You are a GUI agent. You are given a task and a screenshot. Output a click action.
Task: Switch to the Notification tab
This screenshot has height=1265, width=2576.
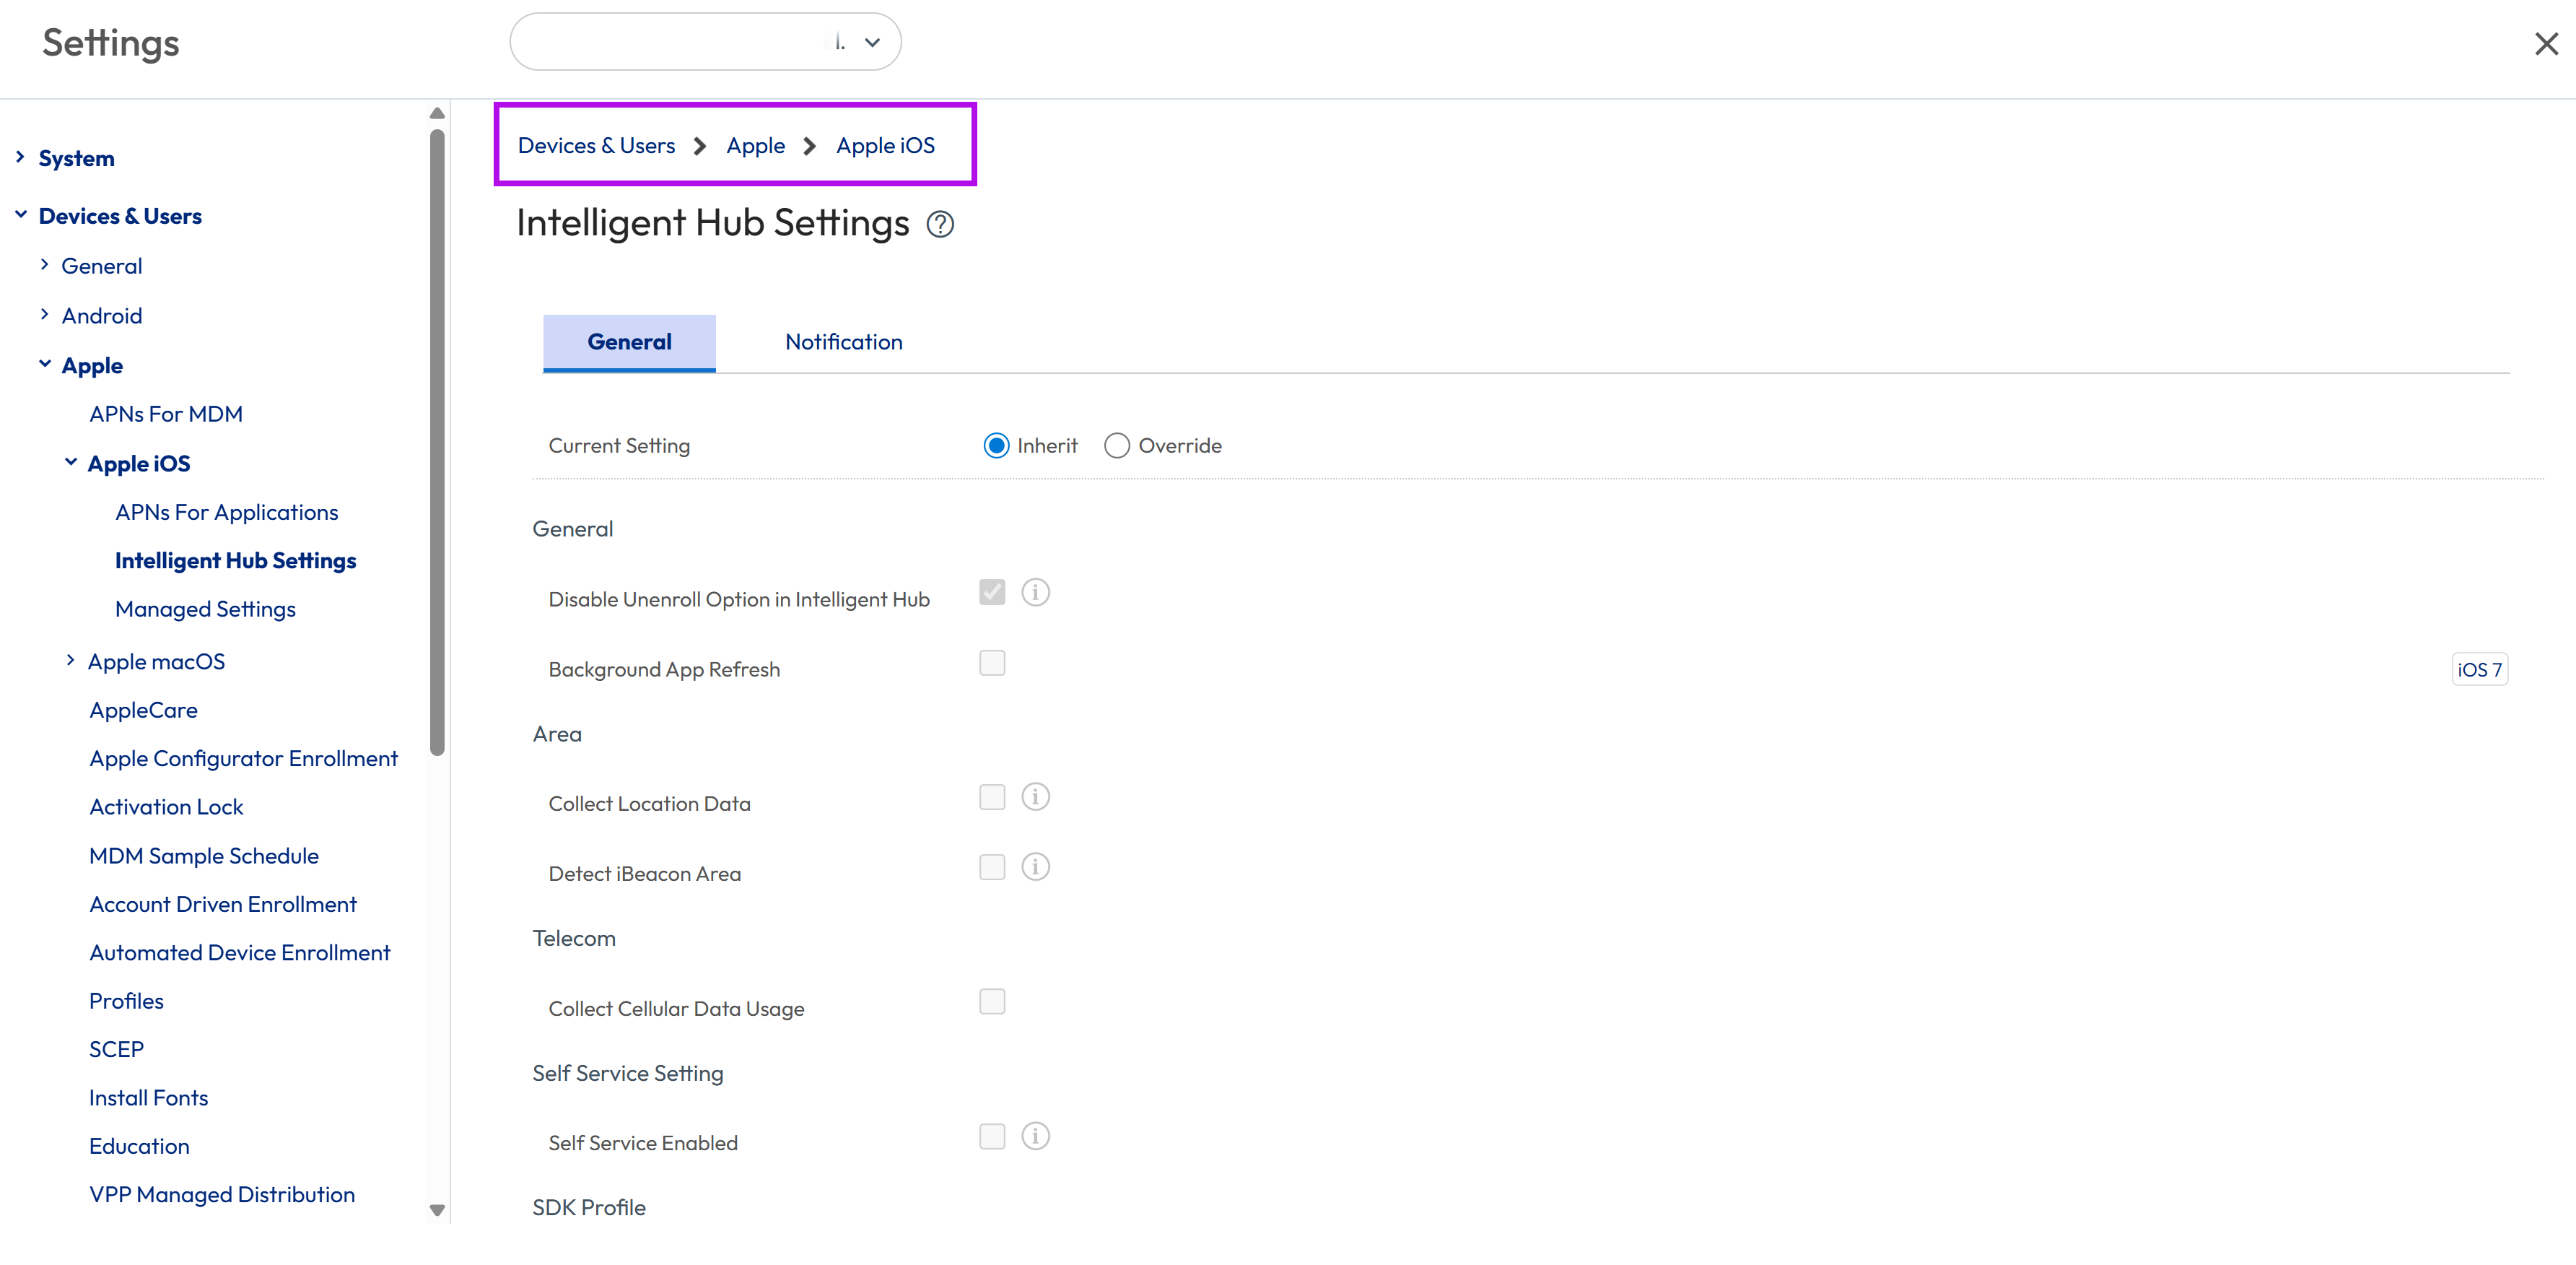click(843, 343)
